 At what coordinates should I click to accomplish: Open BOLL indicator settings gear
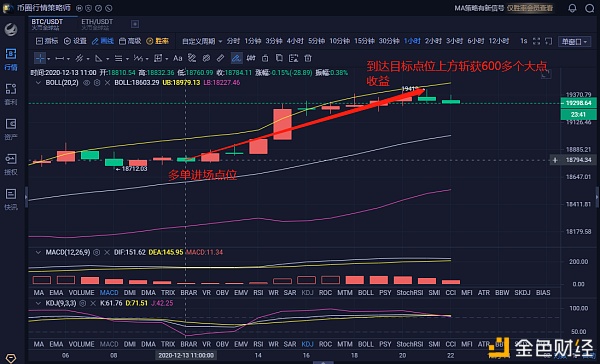click(97, 83)
